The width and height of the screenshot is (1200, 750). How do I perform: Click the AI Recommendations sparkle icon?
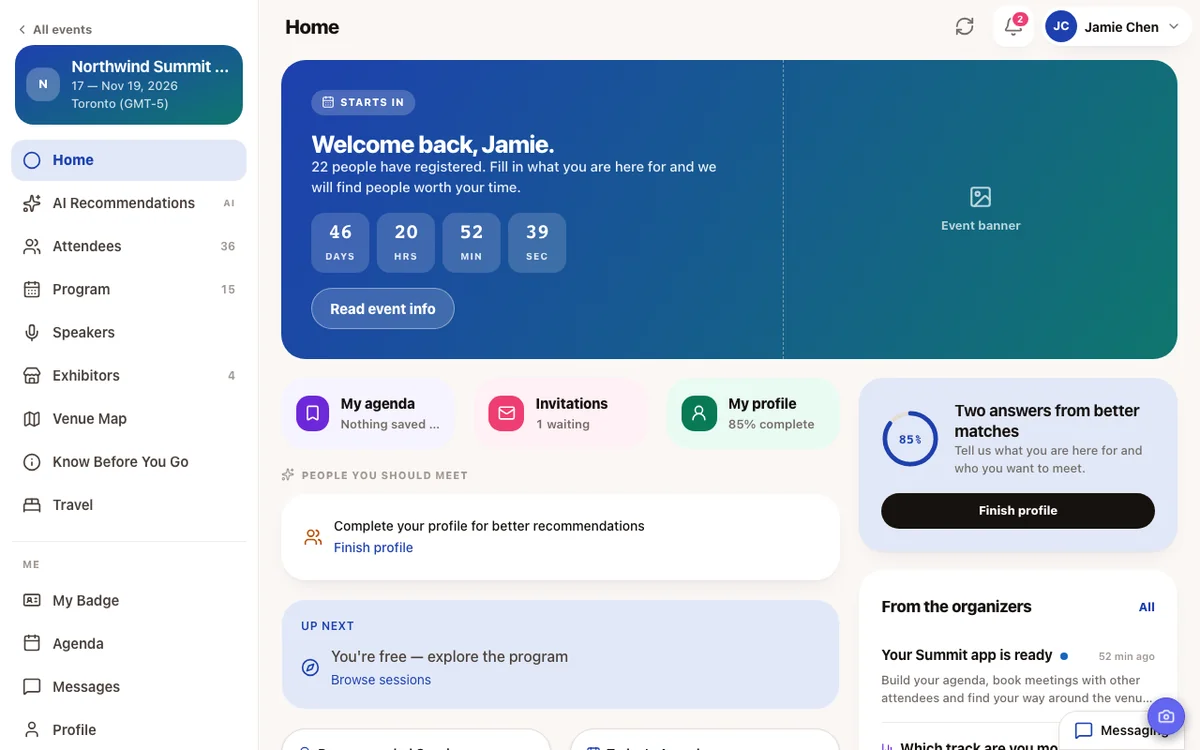(32, 203)
